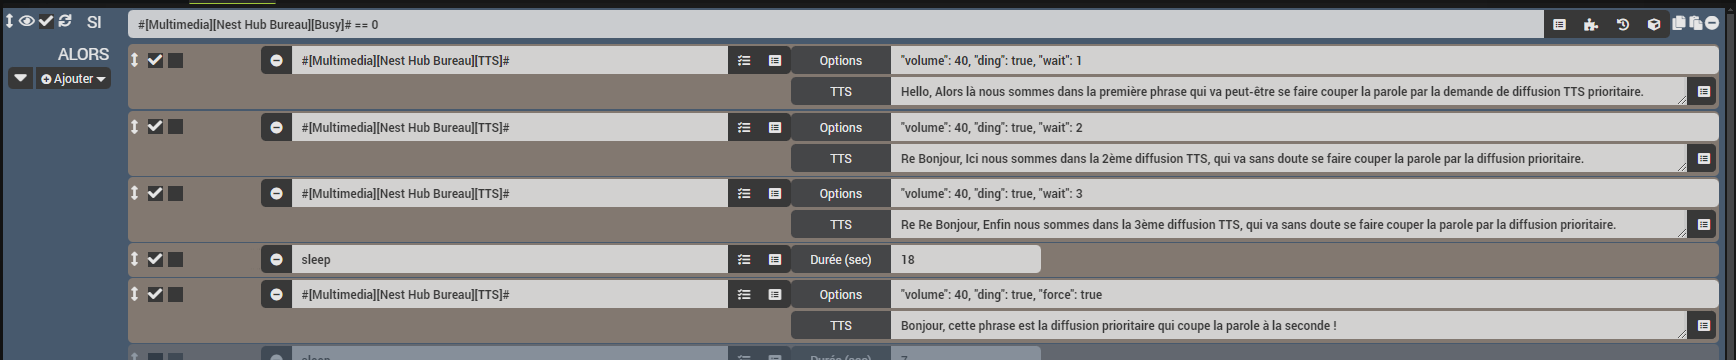Screen dimensions: 1736x360
Task: Open action keyword list for wait 2 row
Action: (744, 127)
